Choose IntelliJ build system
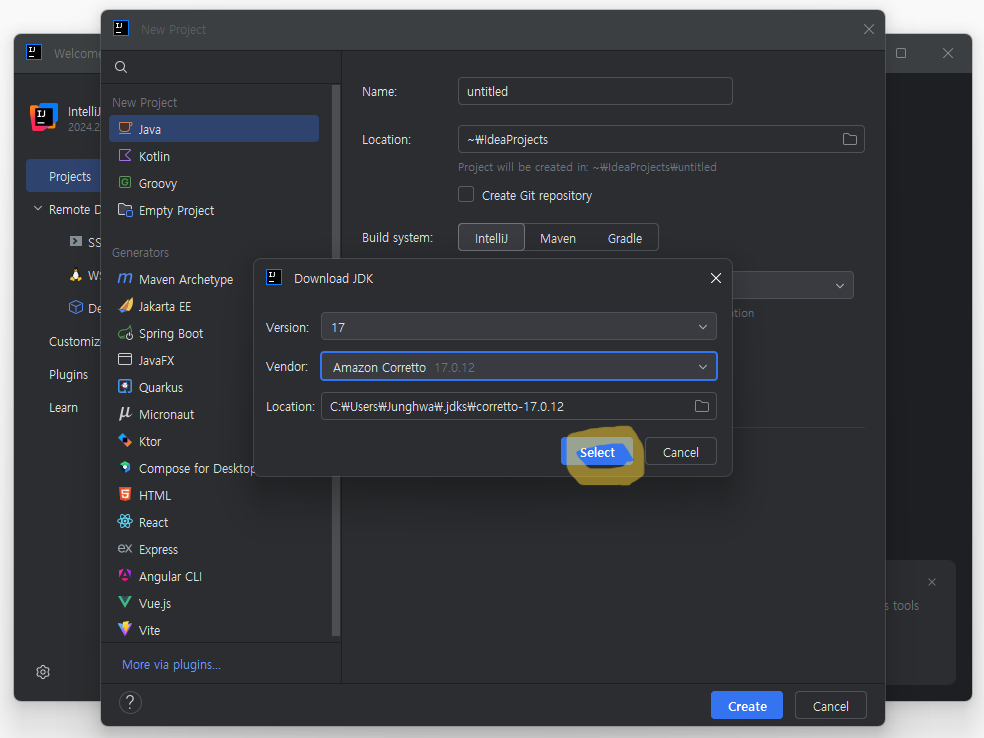 point(491,238)
